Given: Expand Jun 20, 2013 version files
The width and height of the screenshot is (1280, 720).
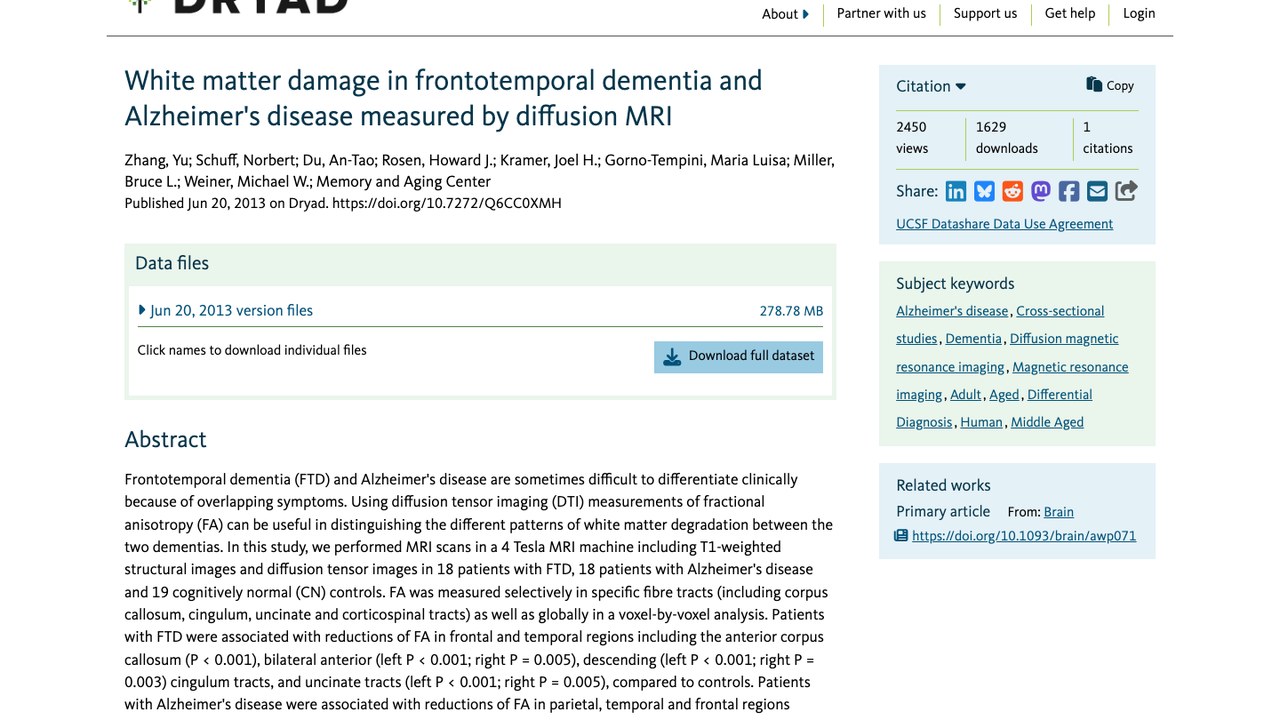Looking at the screenshot, I should pyautogui.click(x=226, y=311).
